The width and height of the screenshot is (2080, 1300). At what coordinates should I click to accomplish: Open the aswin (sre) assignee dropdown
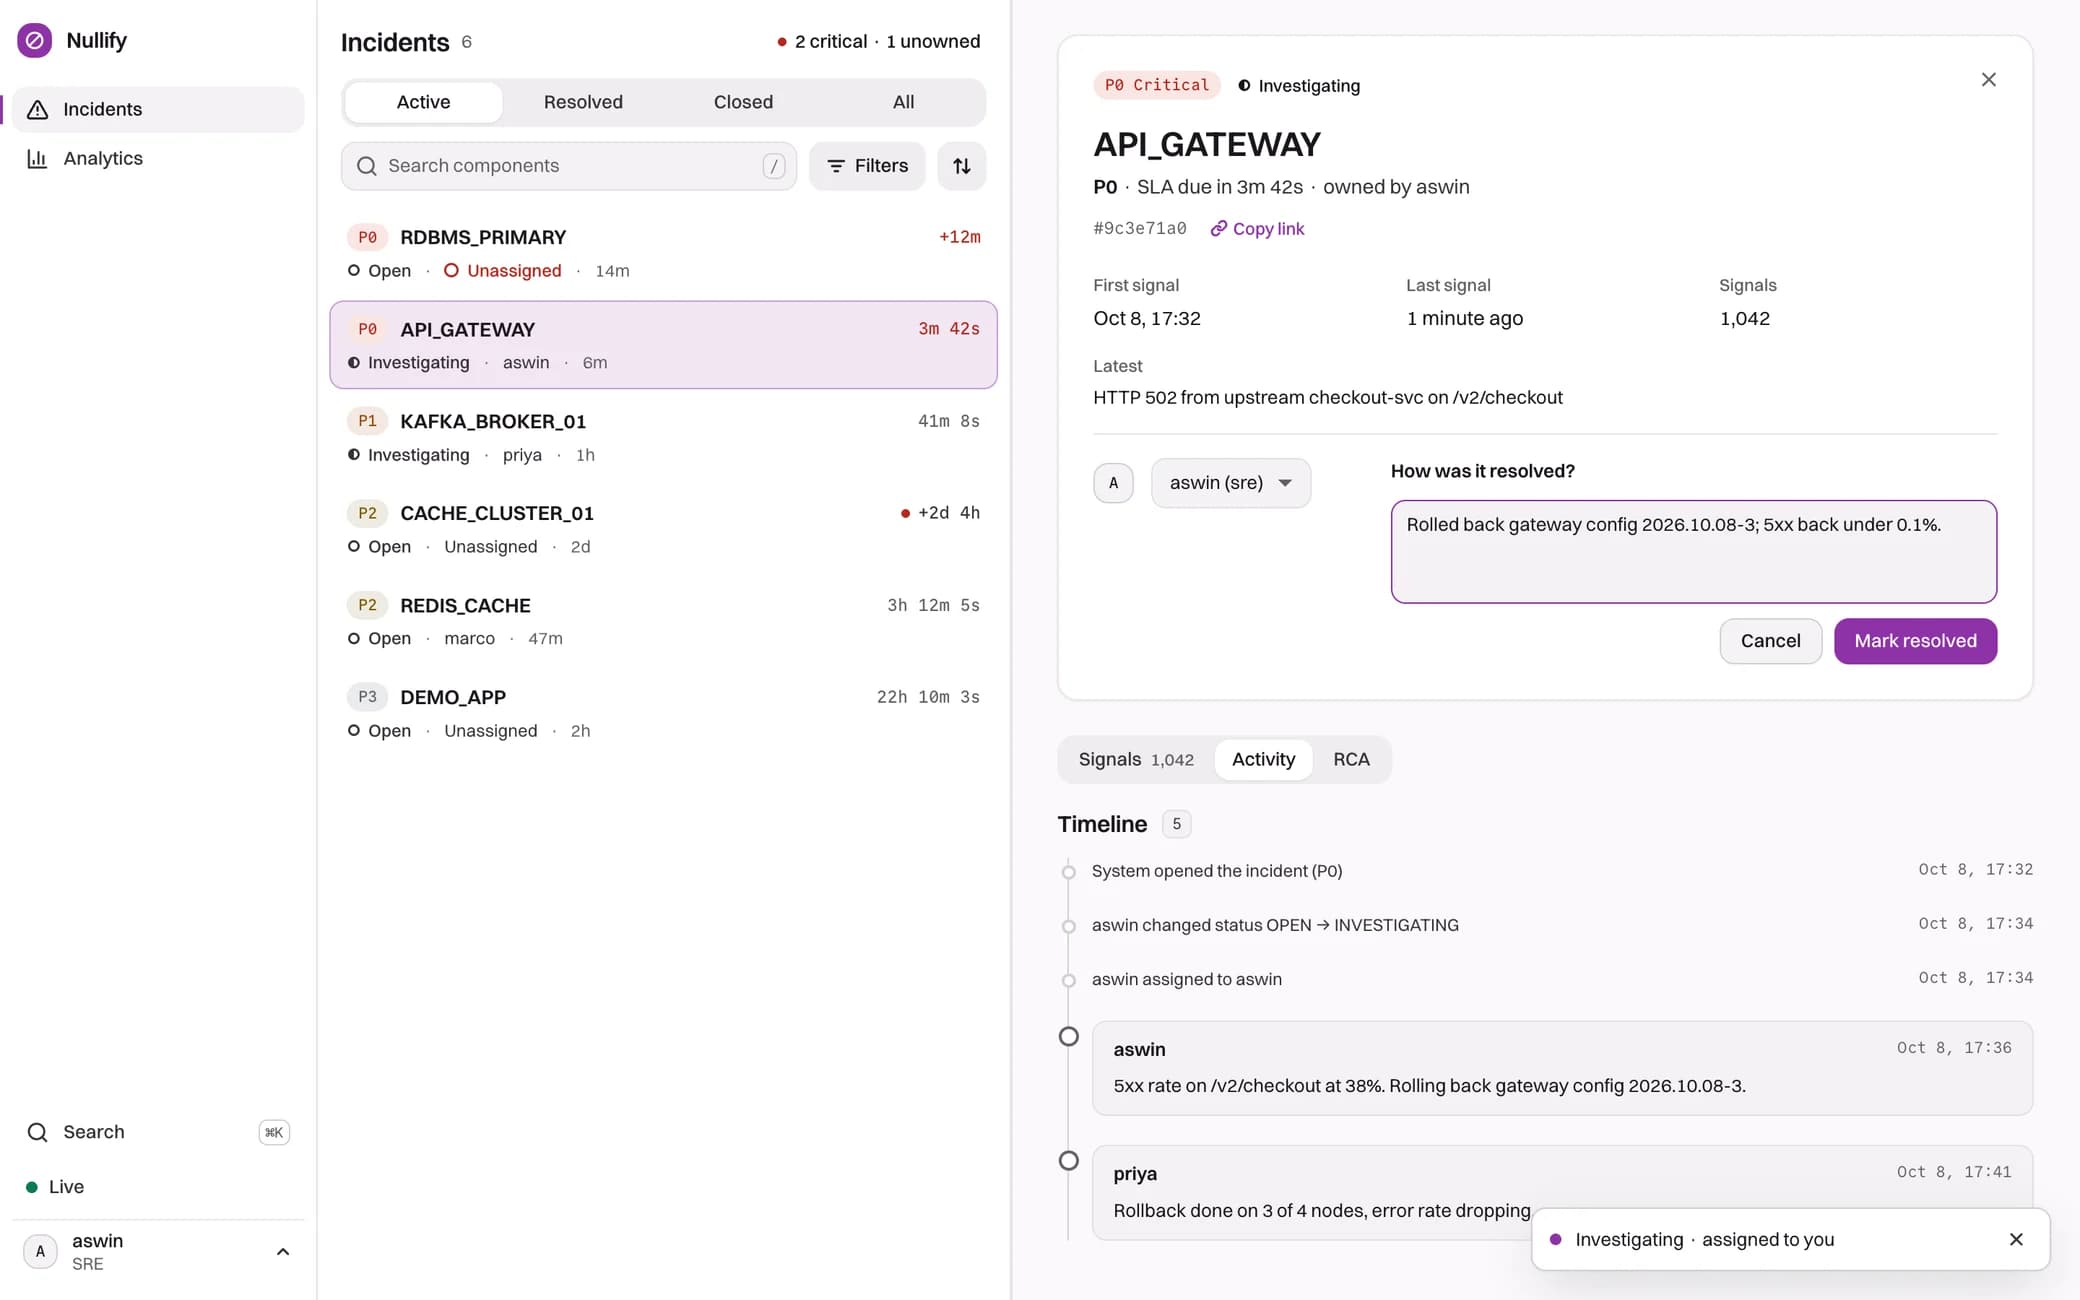point(1231,483)
